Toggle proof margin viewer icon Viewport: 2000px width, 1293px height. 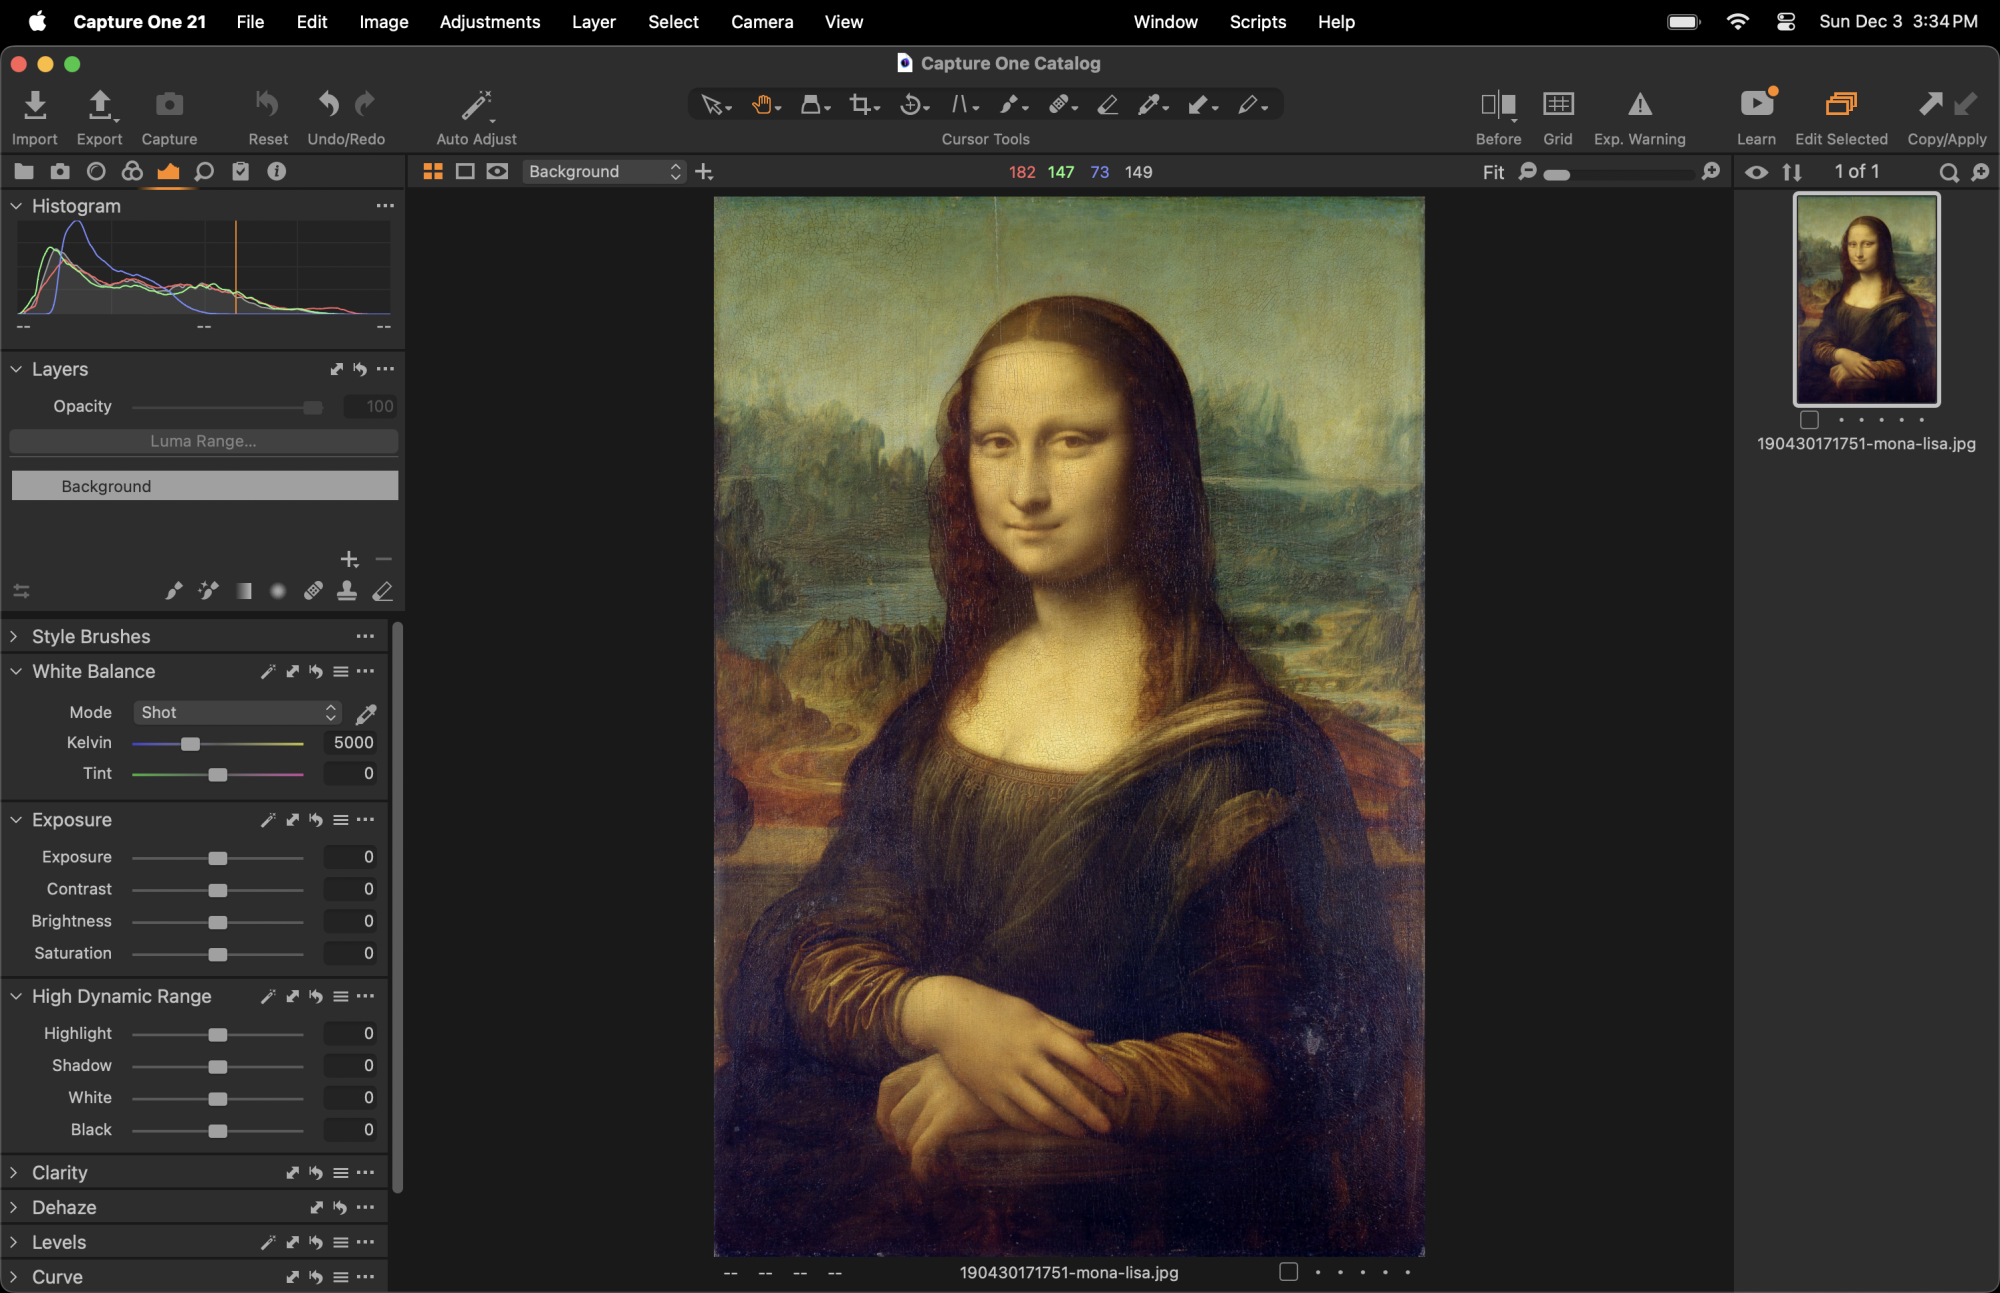click(x=497, y=172)
